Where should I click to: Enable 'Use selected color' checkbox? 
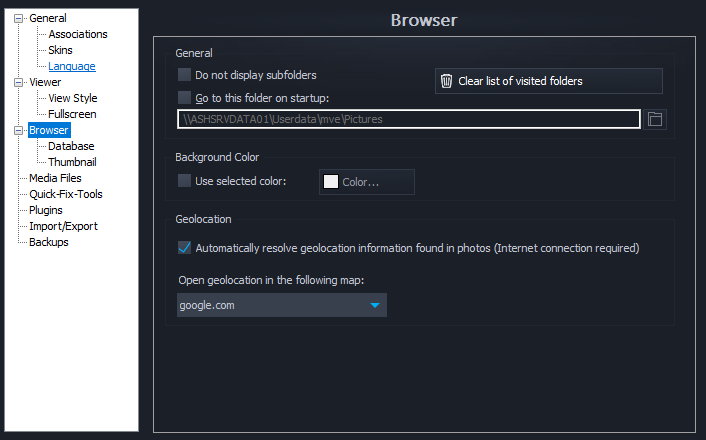click(184, 181)
